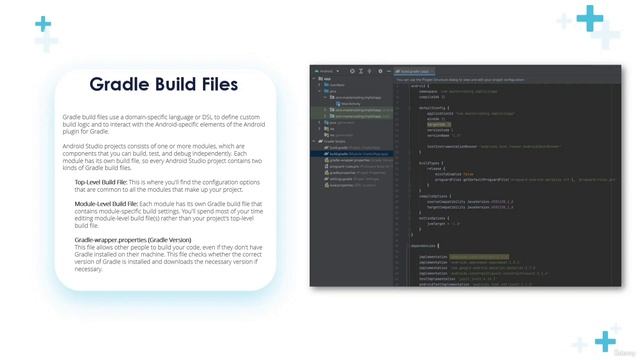Open the Project panel gear options

pyautogui.click(x=380, y=71)
